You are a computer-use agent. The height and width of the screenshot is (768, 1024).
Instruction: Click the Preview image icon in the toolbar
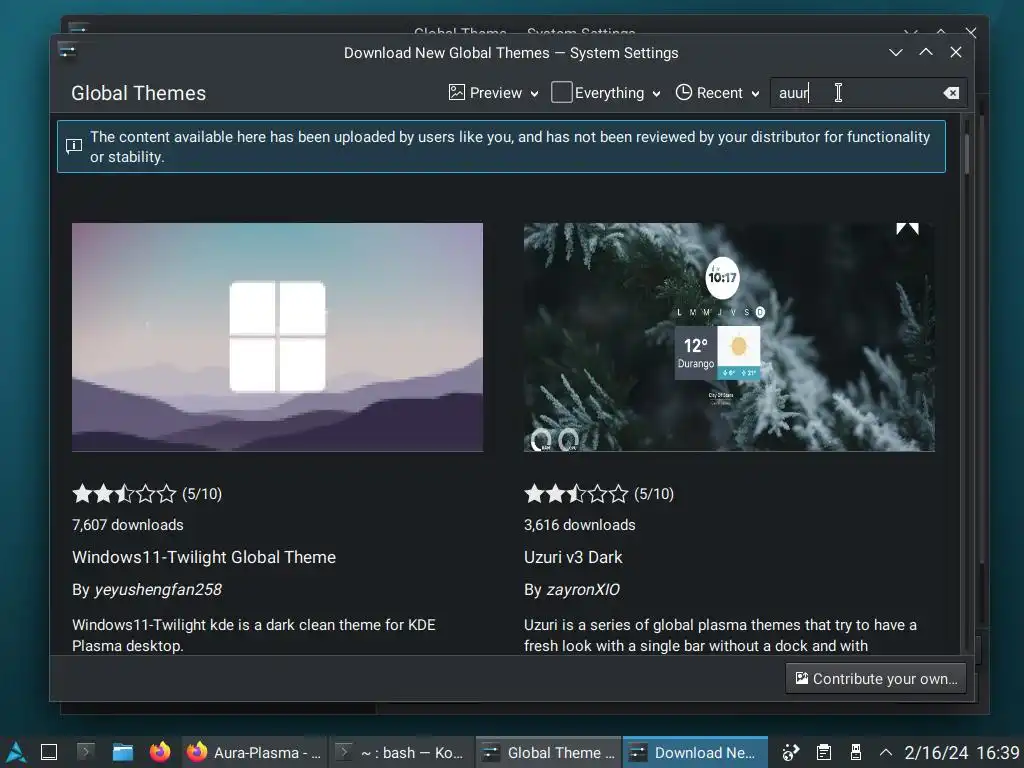(x=456, y=93)
